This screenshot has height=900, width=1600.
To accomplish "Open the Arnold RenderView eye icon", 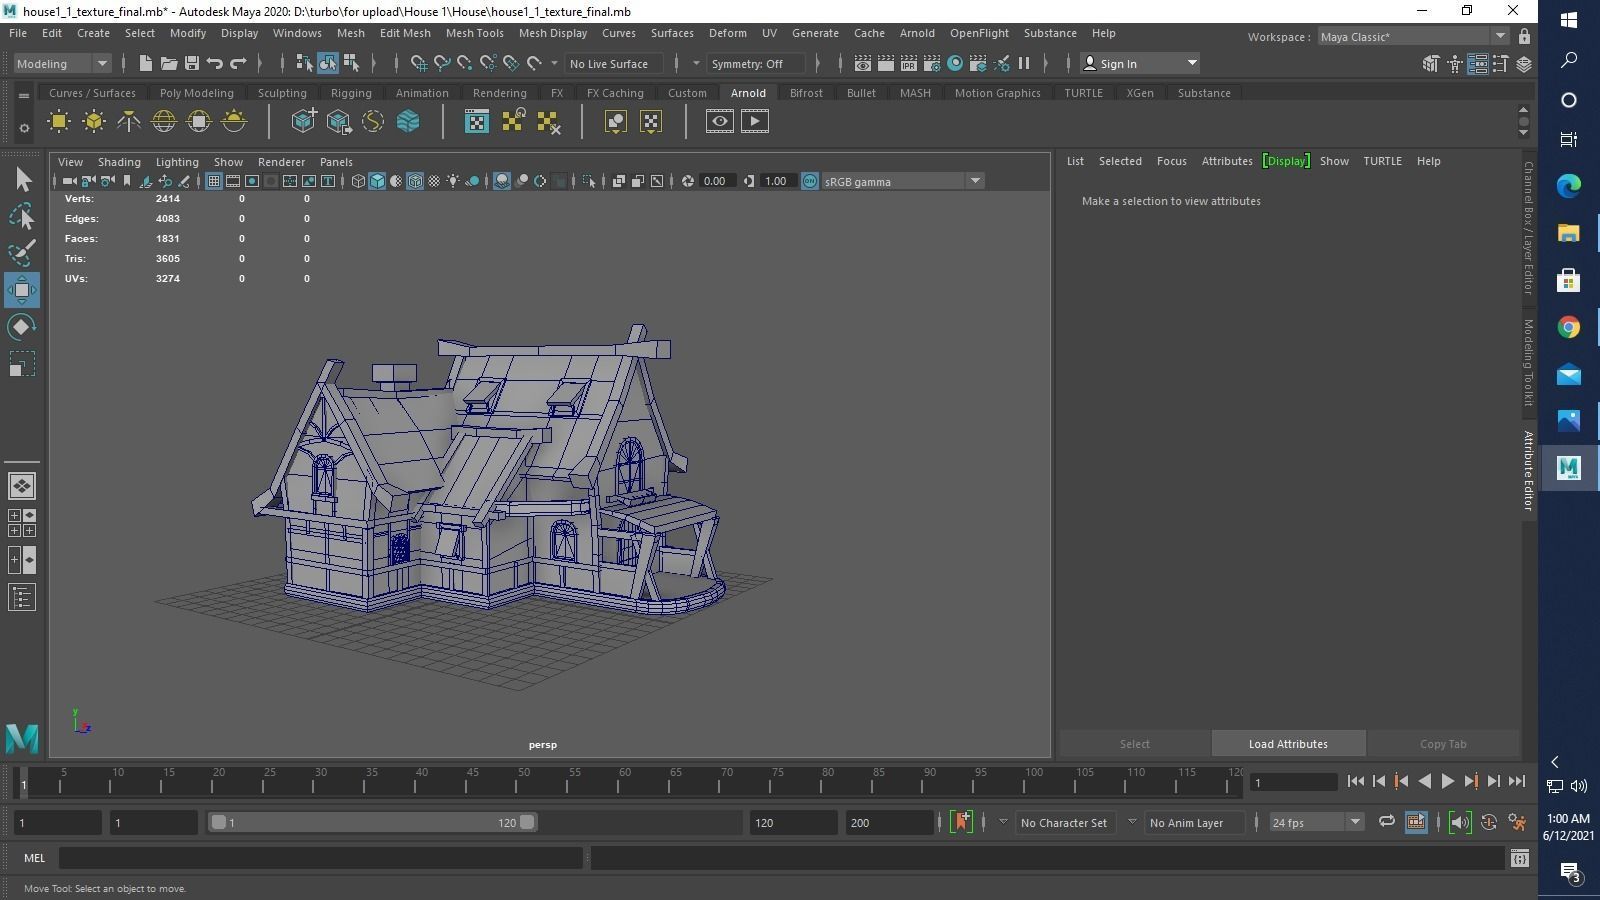I will [x=720, y=122].
